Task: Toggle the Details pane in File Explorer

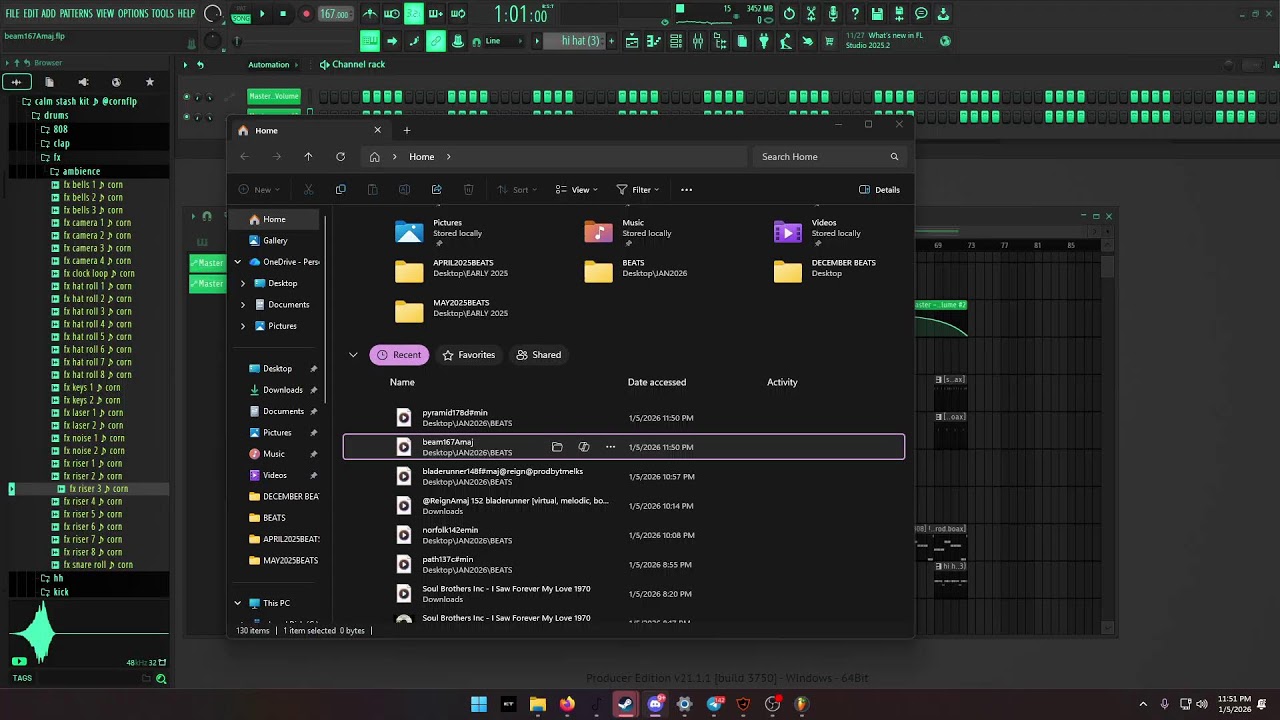Action: (x=879, y=190)
